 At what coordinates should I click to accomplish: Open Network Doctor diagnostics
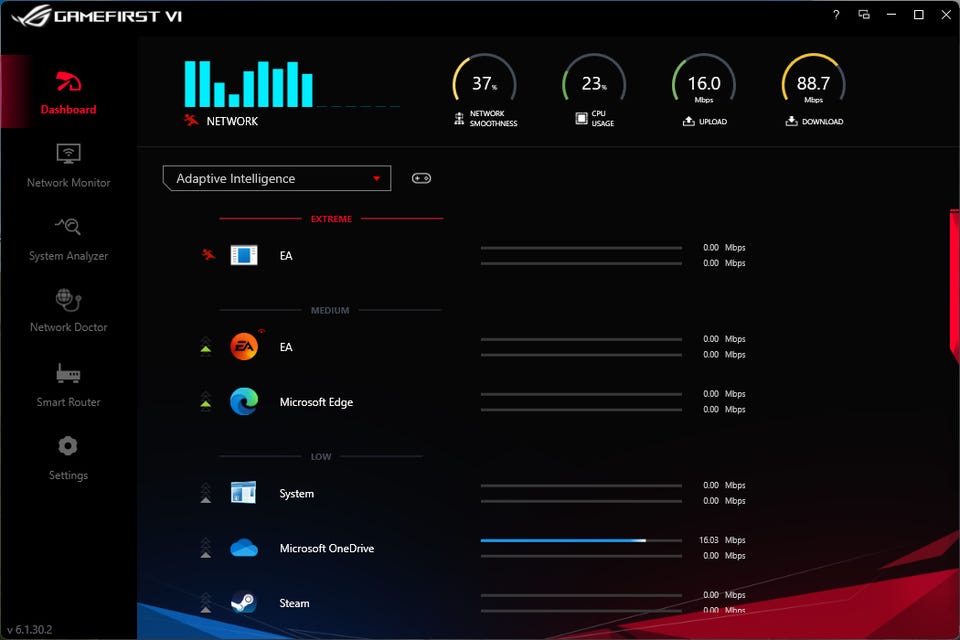[68, 311]
